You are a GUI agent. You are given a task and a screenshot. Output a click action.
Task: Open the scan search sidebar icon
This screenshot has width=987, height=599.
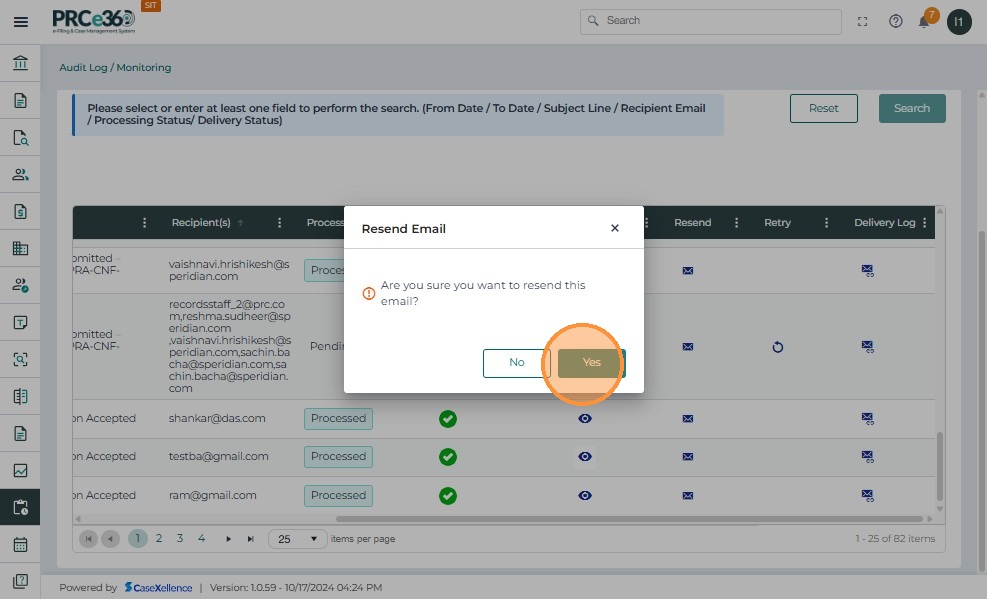tap(20, 359)
